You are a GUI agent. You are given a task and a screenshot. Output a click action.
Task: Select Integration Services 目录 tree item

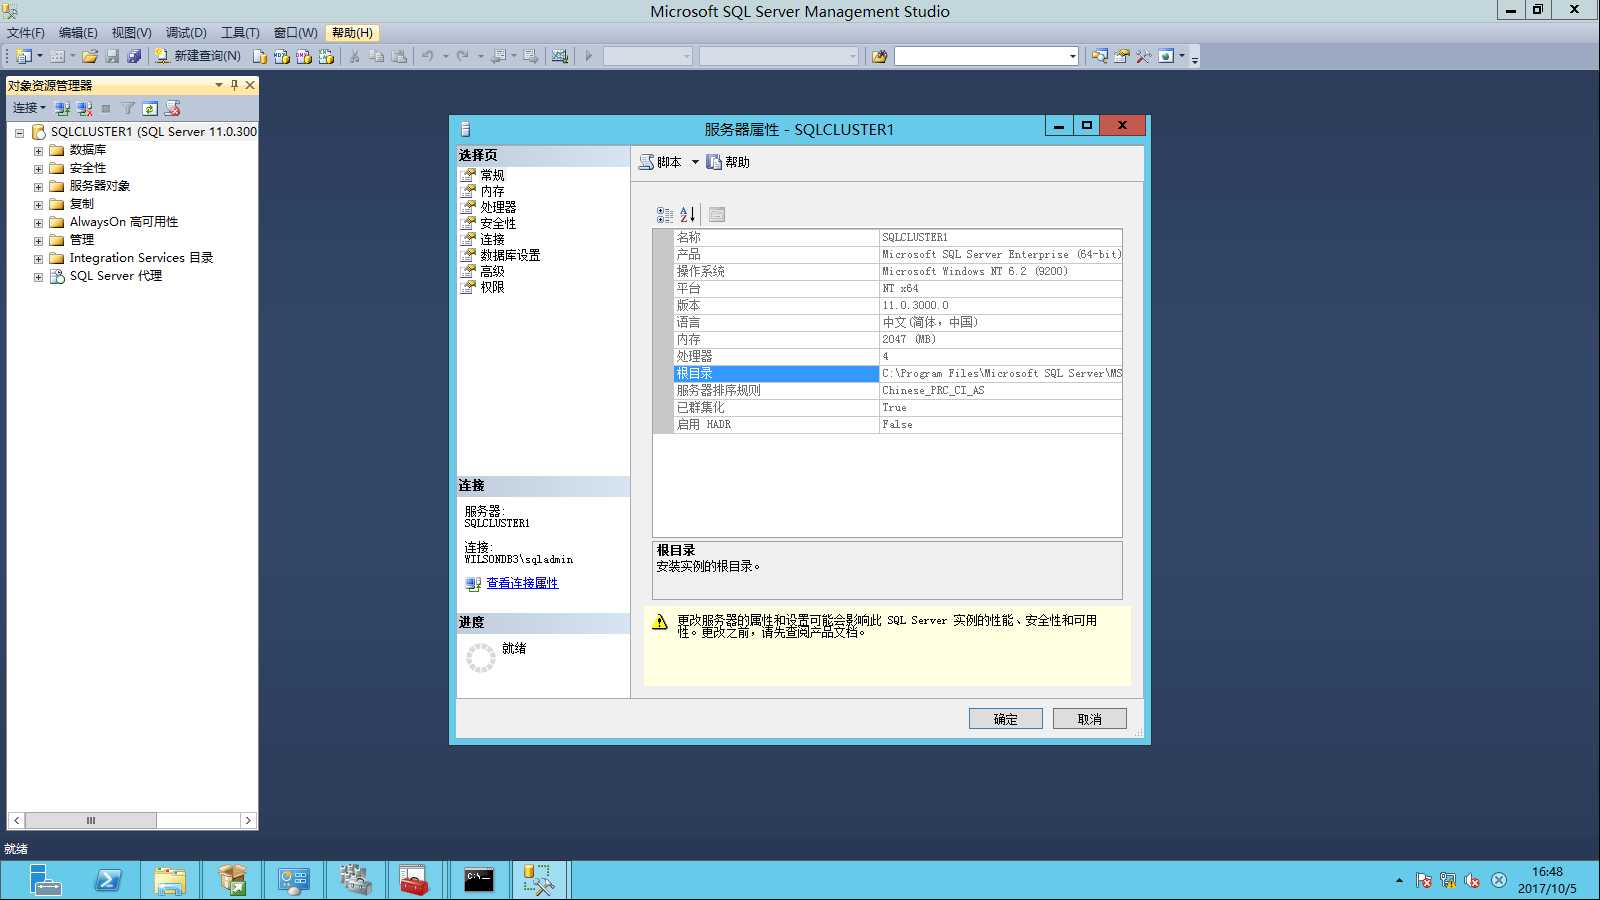pyautogui.click(x=141, y=258)
